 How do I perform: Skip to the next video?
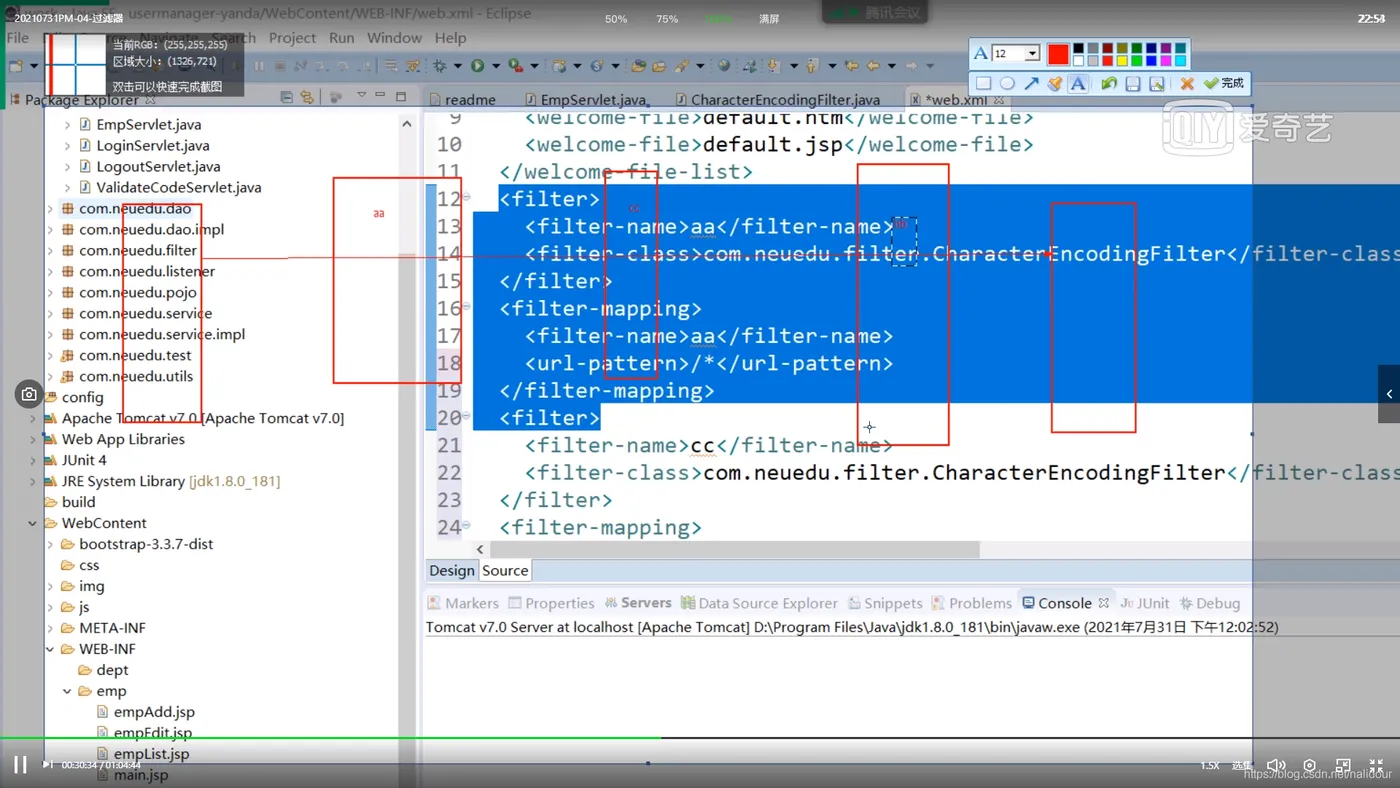pyautogui.click(x=47, y=765)
